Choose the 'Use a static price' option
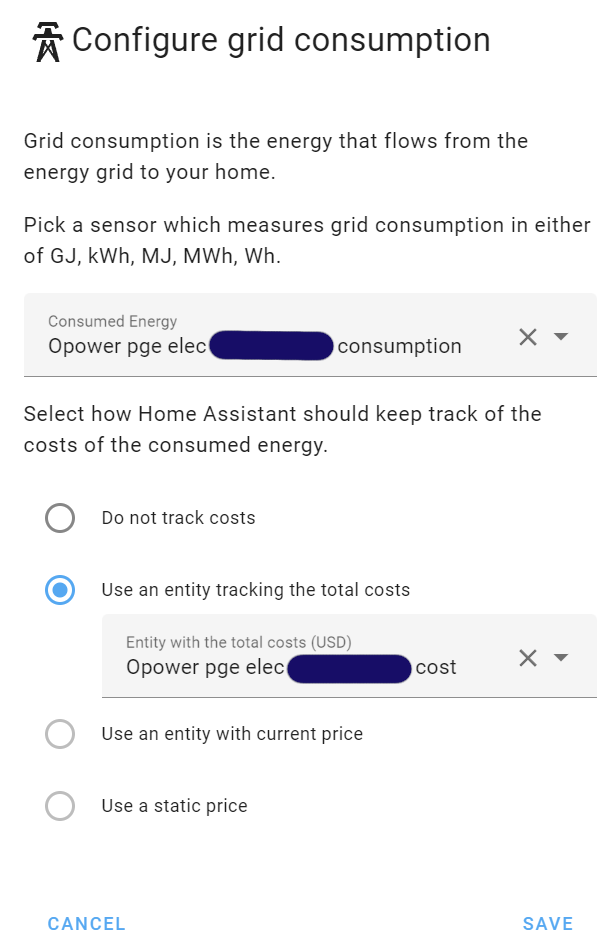 pos(60,805)
